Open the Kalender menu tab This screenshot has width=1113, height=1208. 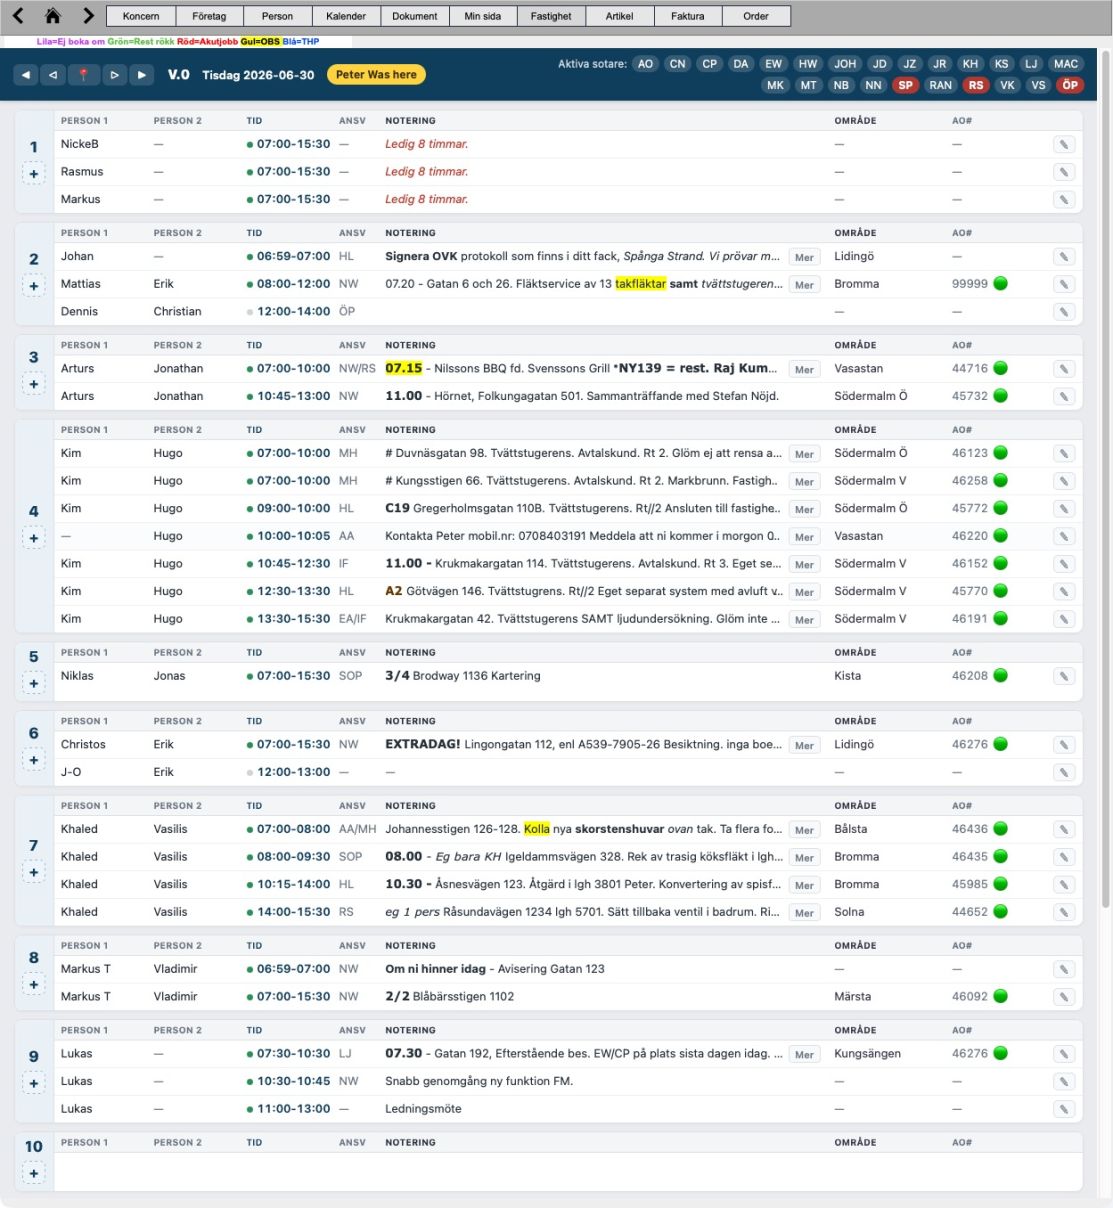click(x=346, y=16)
